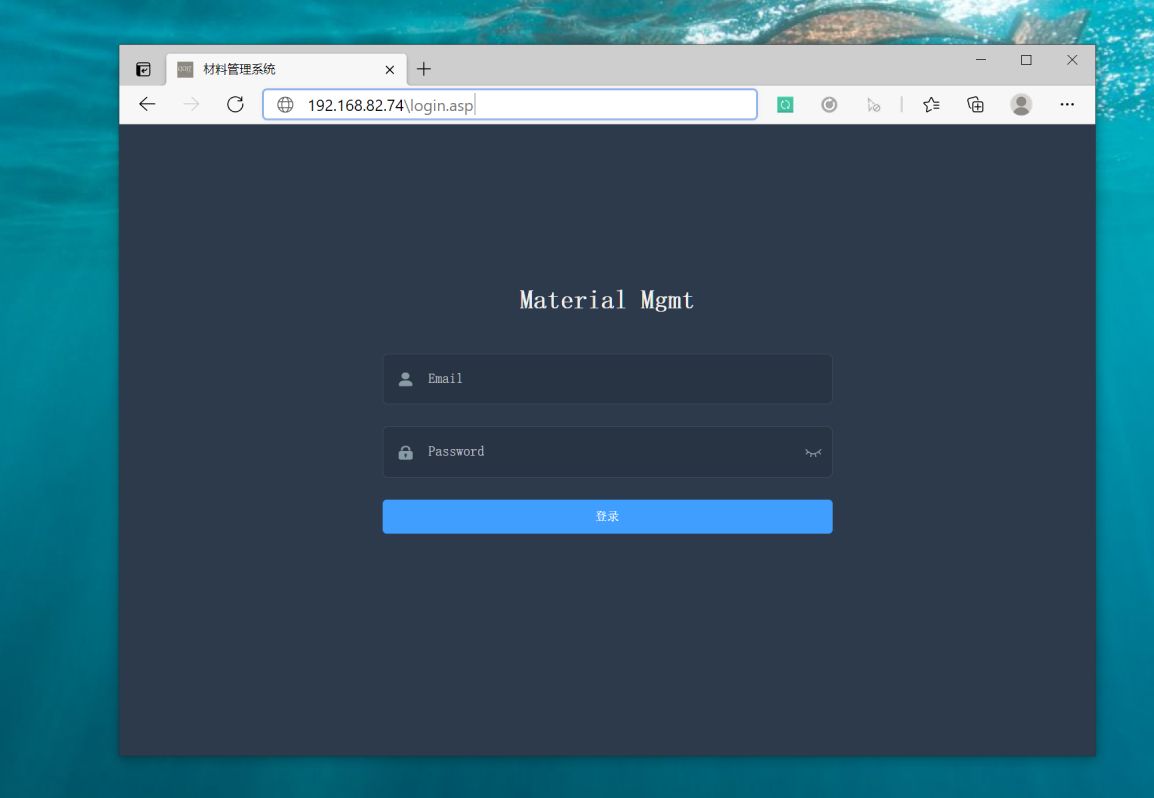Close the 材料管理系统 tab
The height and width of the screenshot is (798, 1154).
coord(390,70)
